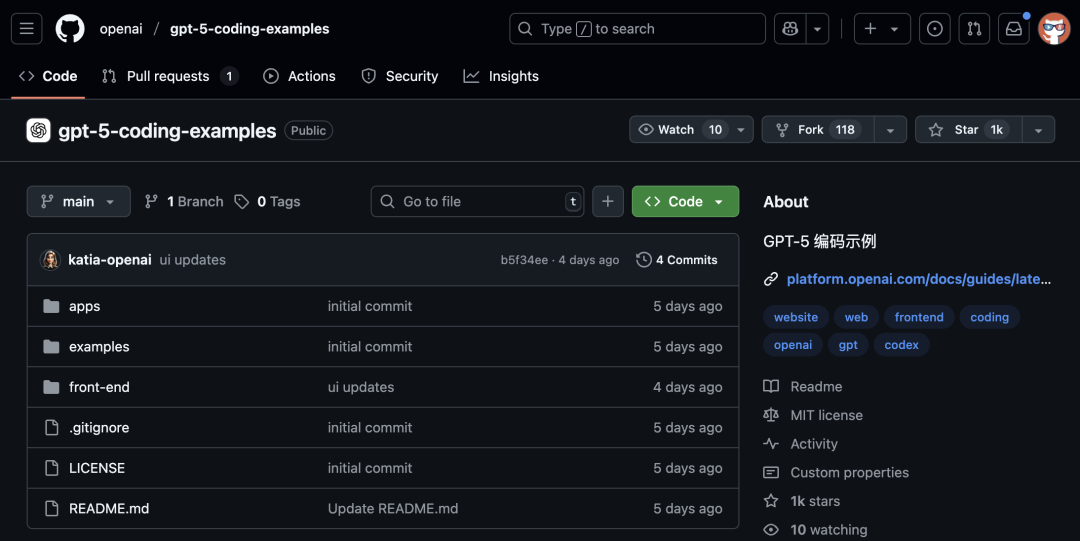View the 4 Commits history
Viewport: 1080px width, 541px height.
(x=677, y=260)
